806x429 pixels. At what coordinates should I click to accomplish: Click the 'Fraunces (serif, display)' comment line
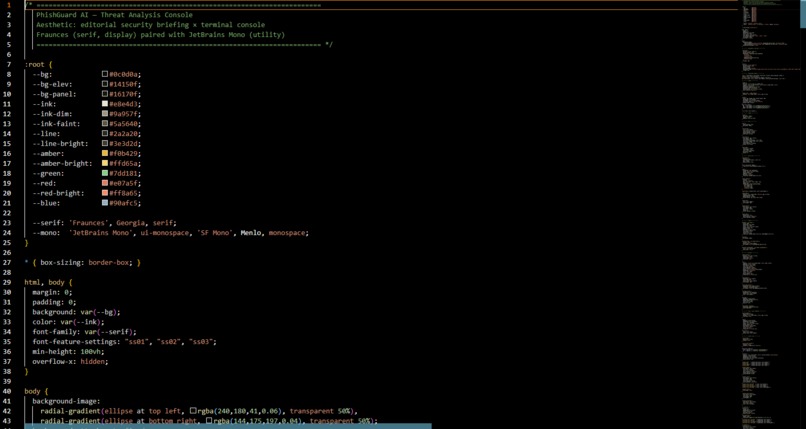pyautogui.click(x=160, y=34)
